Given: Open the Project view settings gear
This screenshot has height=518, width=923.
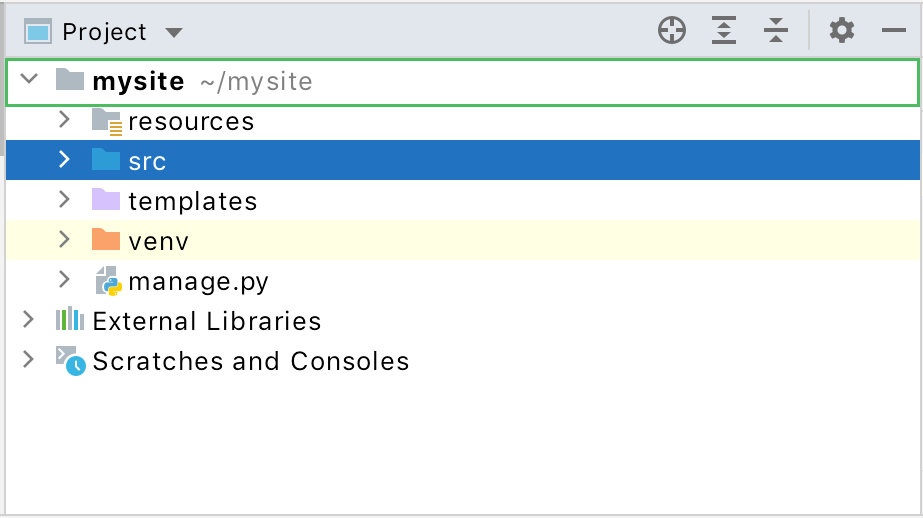Looking at the screenshot, I should coord(842,31).
